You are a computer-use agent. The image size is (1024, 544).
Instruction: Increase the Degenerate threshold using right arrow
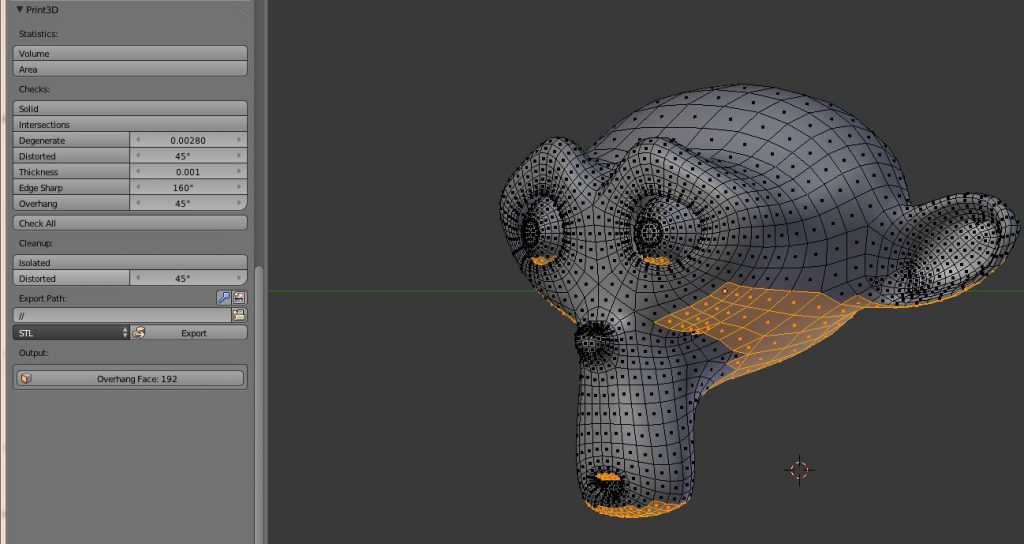(239, 141)
